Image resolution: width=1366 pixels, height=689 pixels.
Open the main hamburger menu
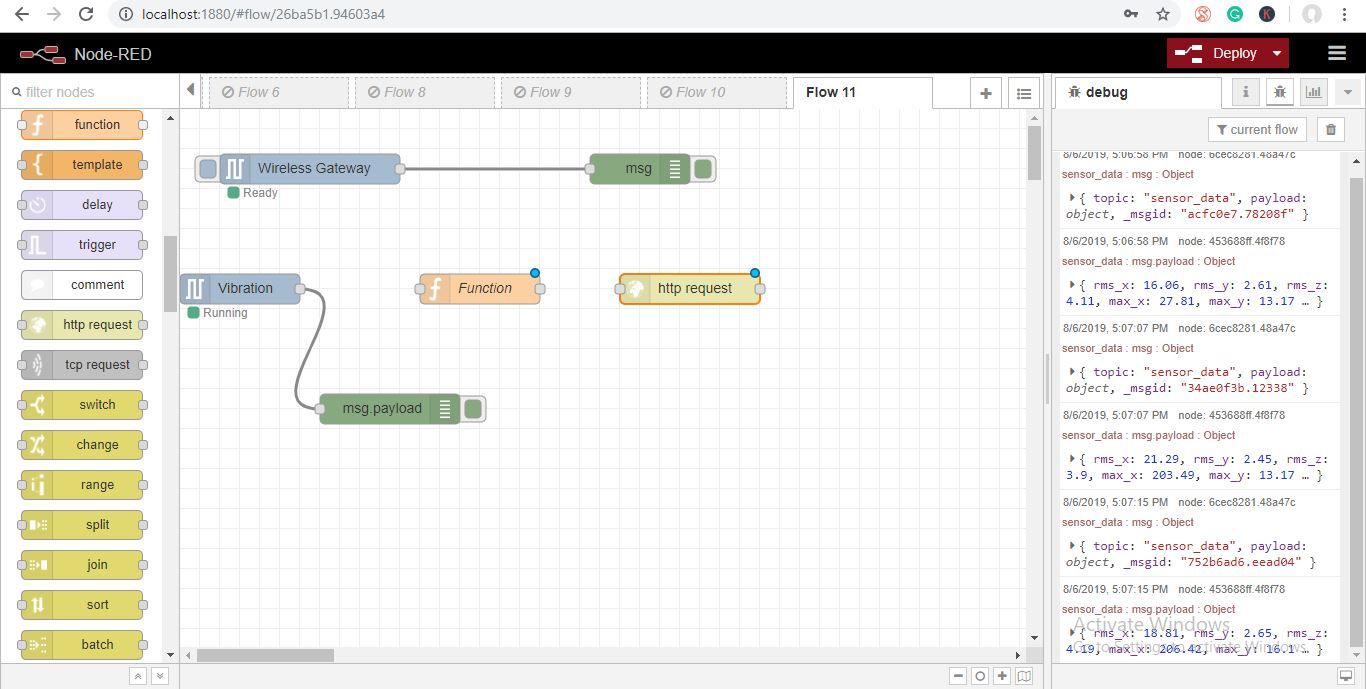[x=1337, y=53]
